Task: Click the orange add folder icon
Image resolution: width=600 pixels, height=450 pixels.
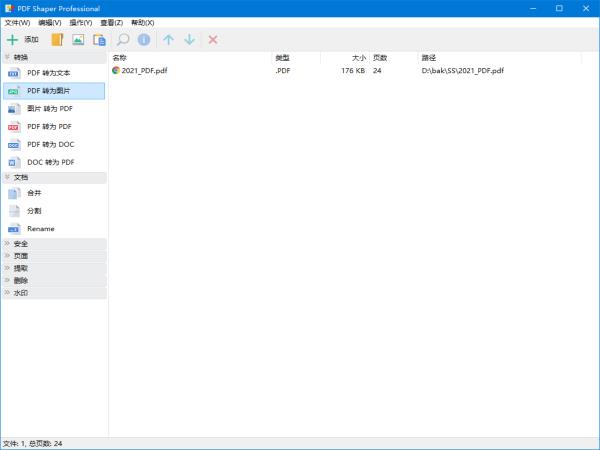Action: tap(57, 39)
